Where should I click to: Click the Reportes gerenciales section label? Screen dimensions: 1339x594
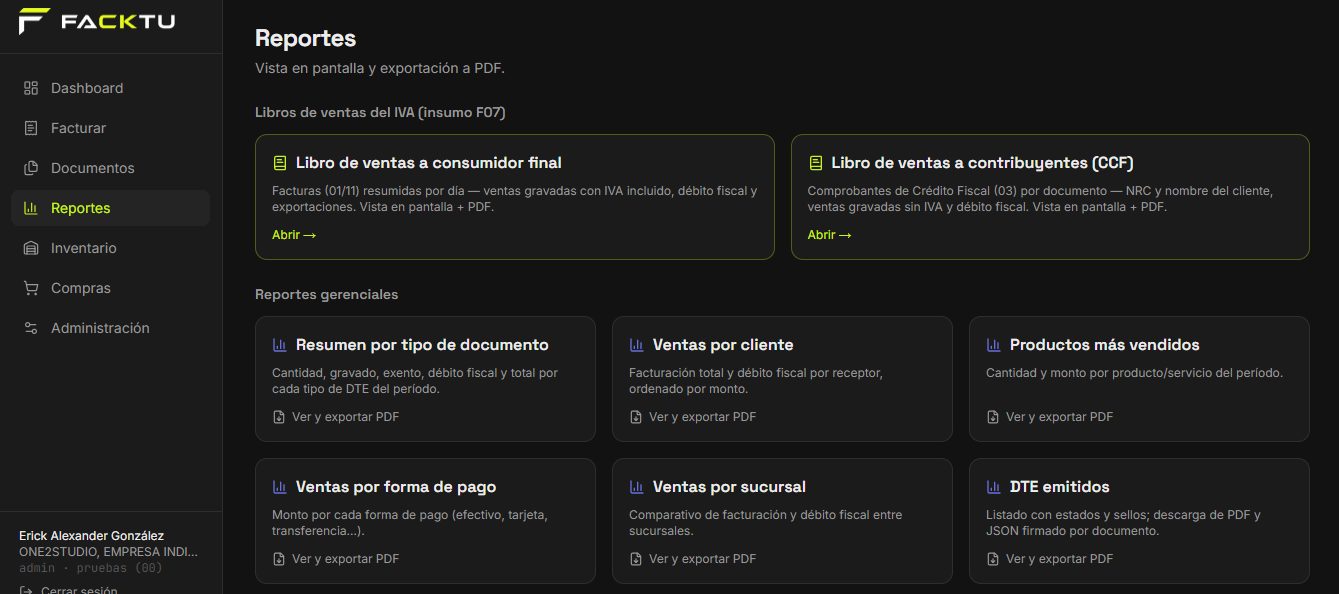(x=327, y=294)
